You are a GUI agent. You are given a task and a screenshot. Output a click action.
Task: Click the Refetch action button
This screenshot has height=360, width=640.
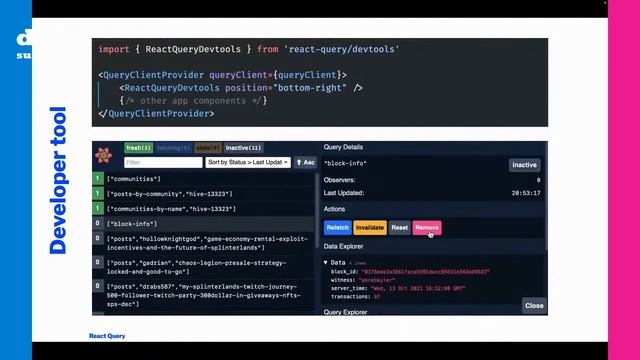tap(338, 228)
